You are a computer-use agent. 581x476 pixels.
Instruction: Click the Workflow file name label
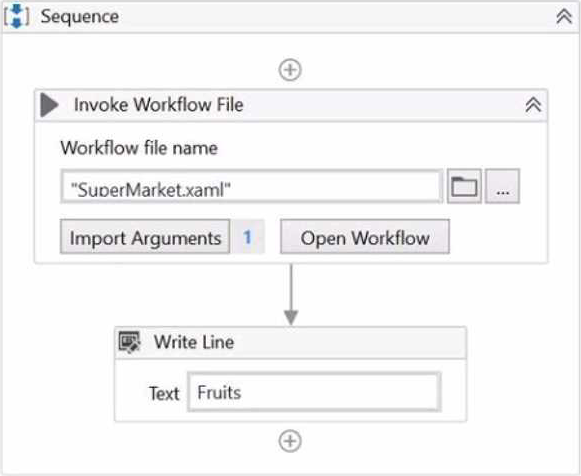coord(139,148)
